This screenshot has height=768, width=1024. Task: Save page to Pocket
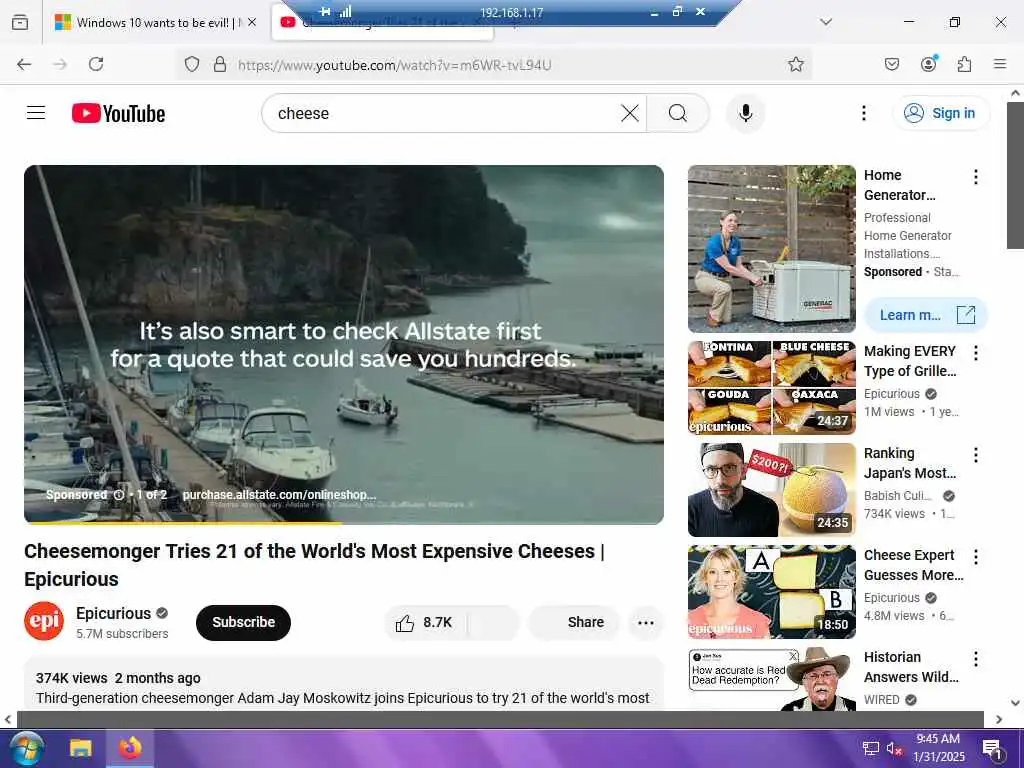(891, 64)
